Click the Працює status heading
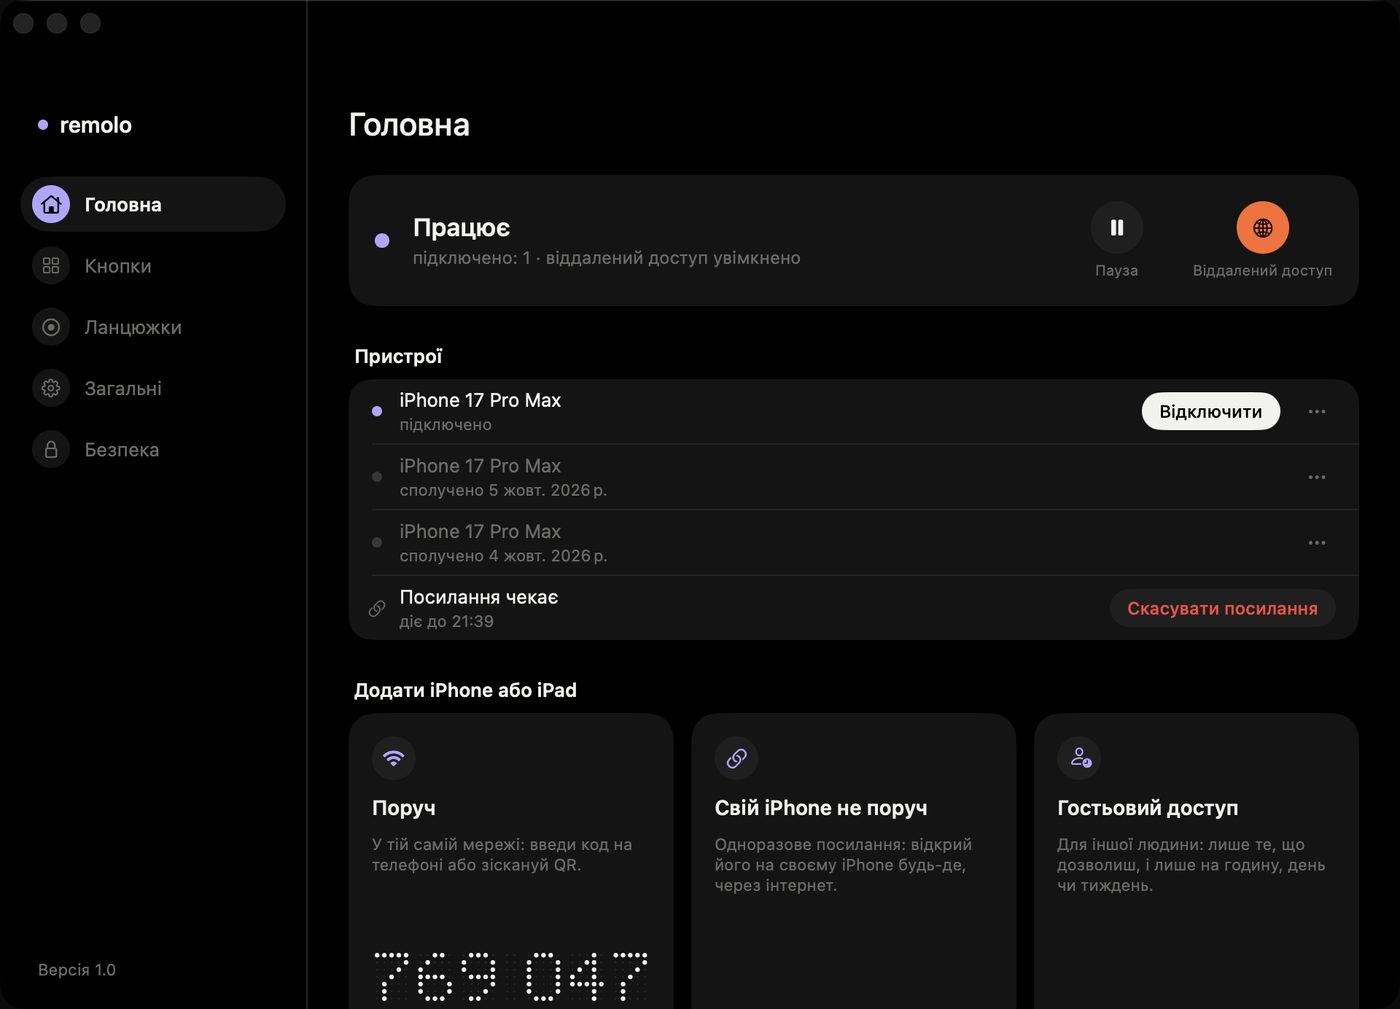Screen dimensions: 1400x1009 pyautogui.click(x=462, y=228)
